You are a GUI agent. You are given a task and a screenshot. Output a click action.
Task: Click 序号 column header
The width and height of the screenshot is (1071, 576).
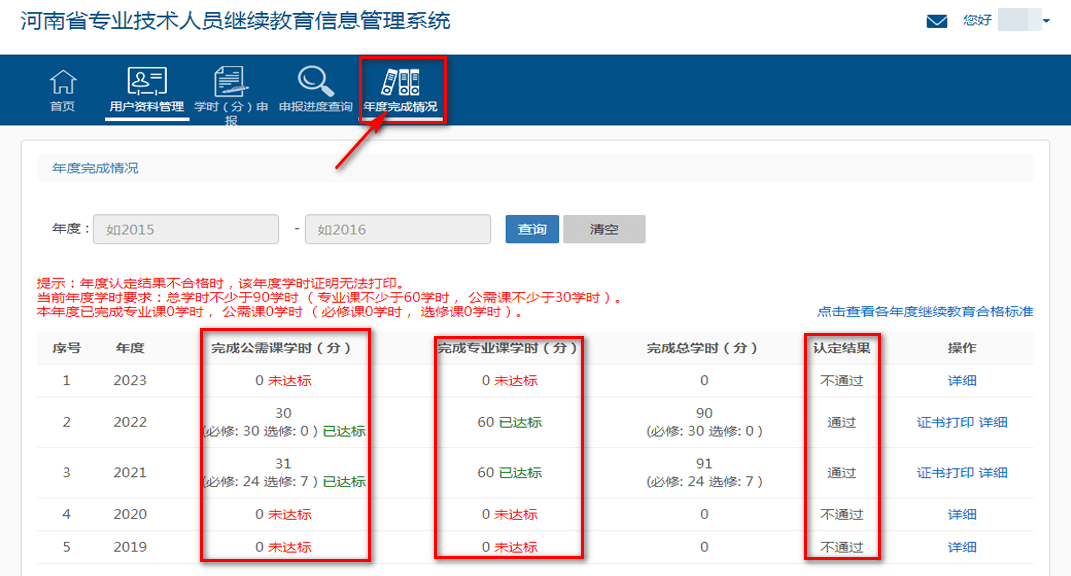point(67,348)
